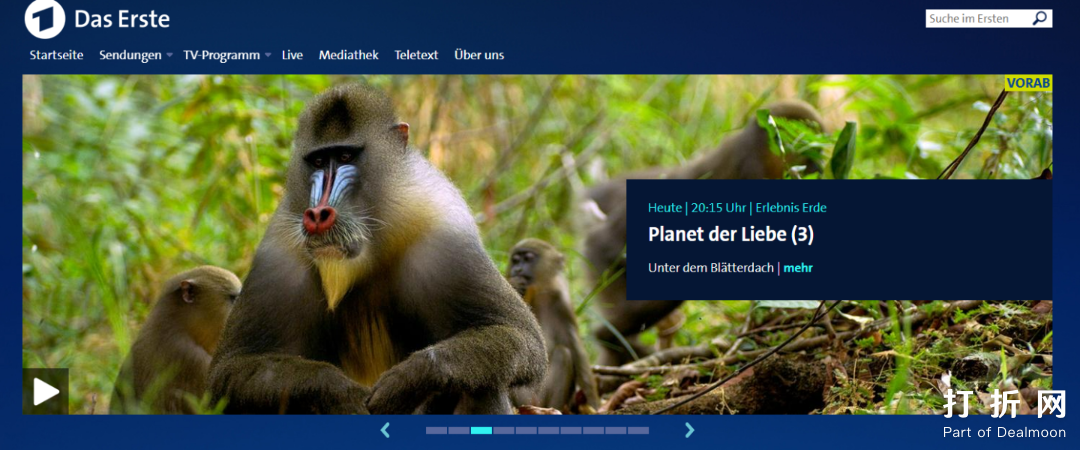The width and height of the screenshot is (1080, 450).
Task: Advance to next carousel slide arrow
Action: coord(689,430)
